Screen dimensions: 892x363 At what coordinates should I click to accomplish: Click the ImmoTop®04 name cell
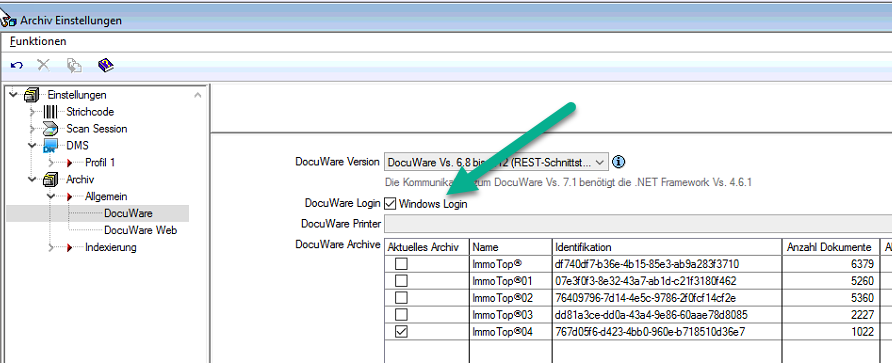coord(511,332)
